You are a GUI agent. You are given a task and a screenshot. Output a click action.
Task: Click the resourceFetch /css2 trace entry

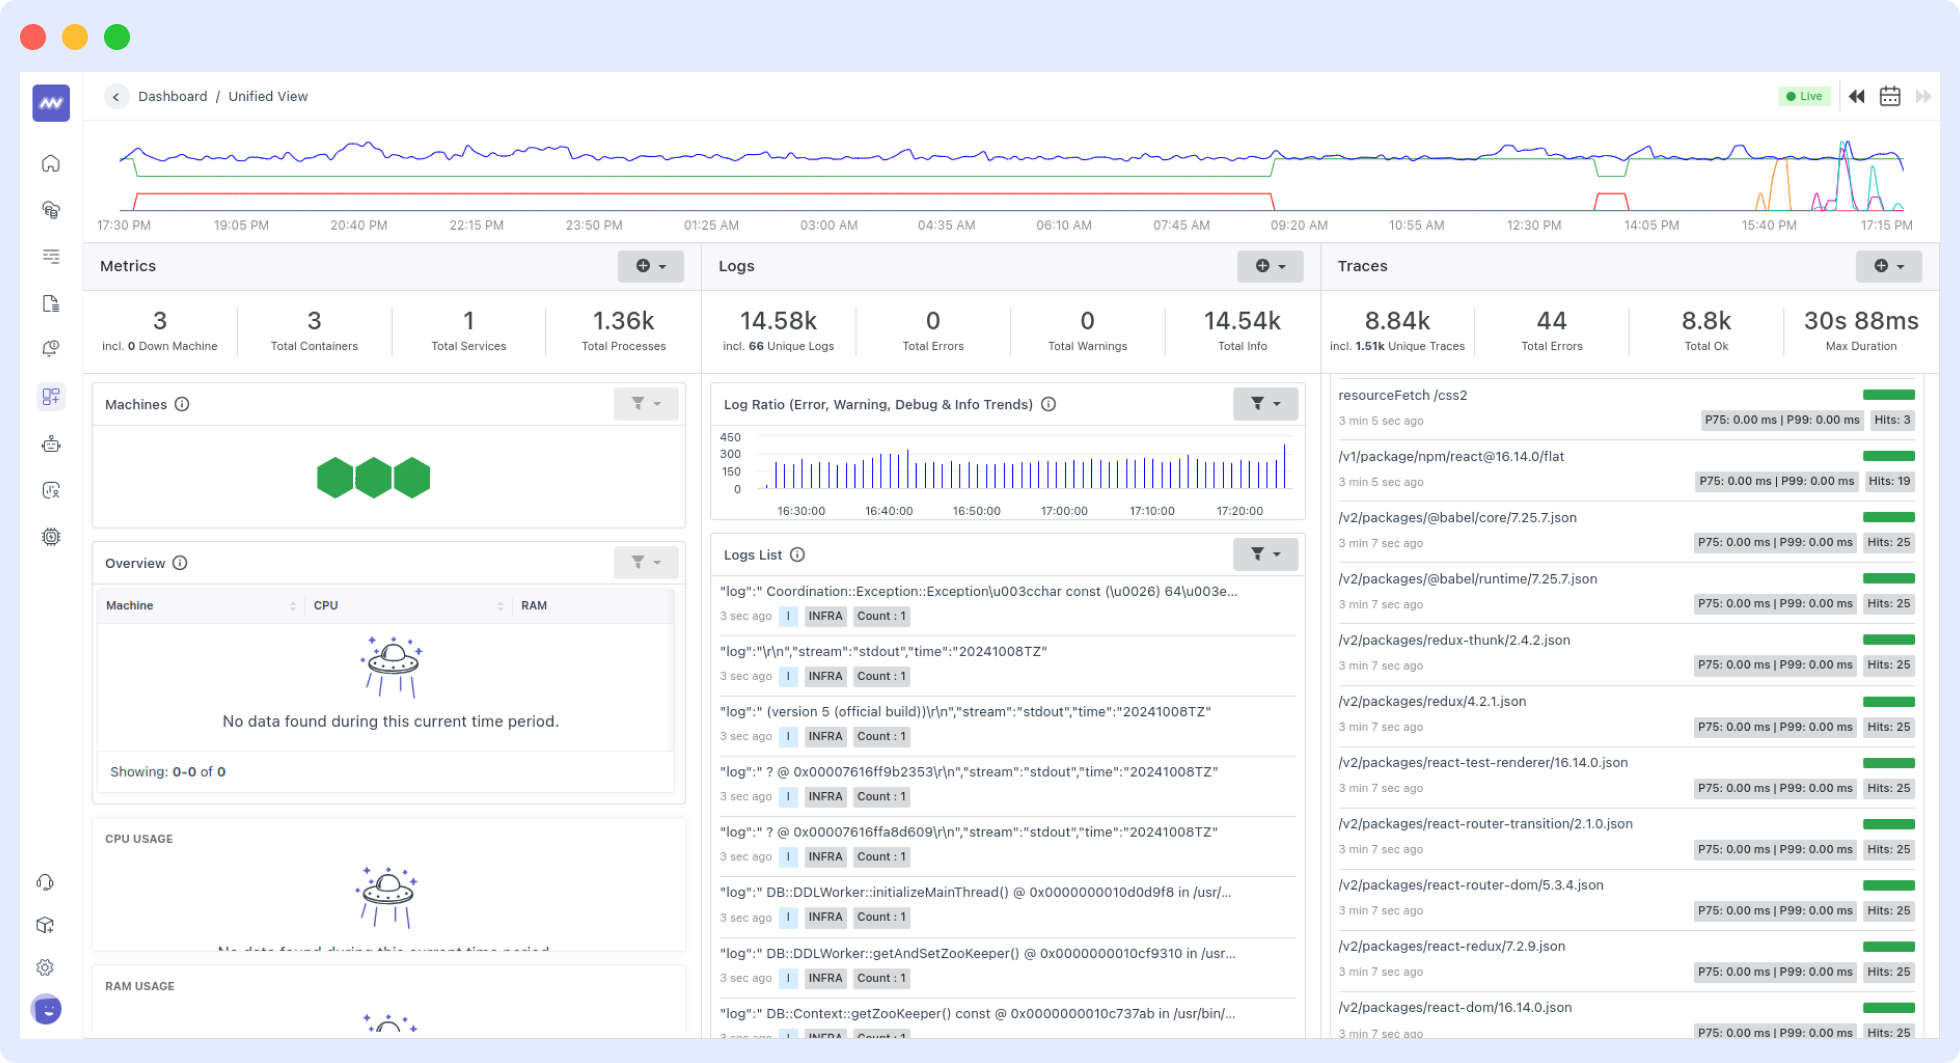(1403, 395)
